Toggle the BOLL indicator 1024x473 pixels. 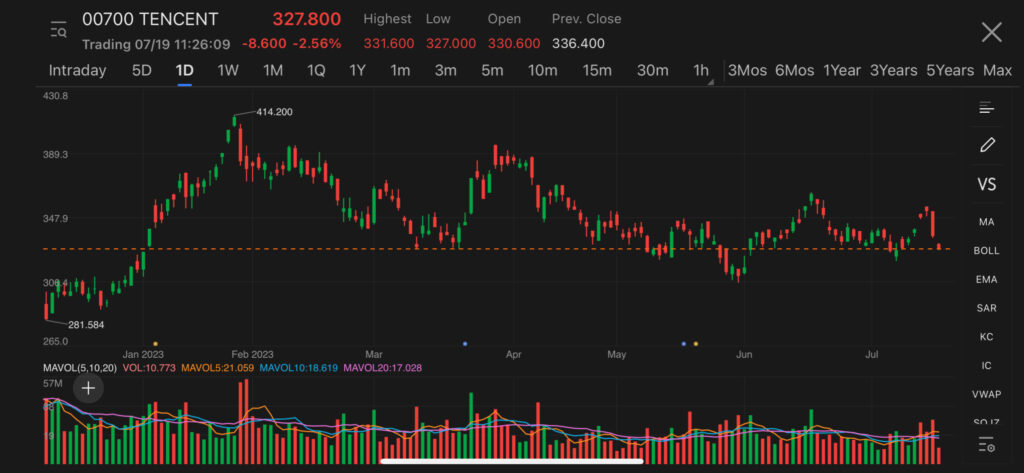[x=987, y=250]
